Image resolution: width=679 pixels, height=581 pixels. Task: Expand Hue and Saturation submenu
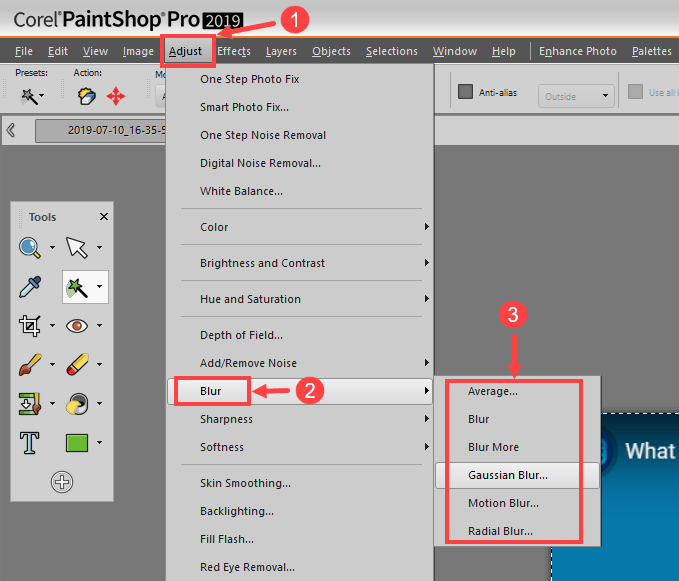click(x=300, y=299)
